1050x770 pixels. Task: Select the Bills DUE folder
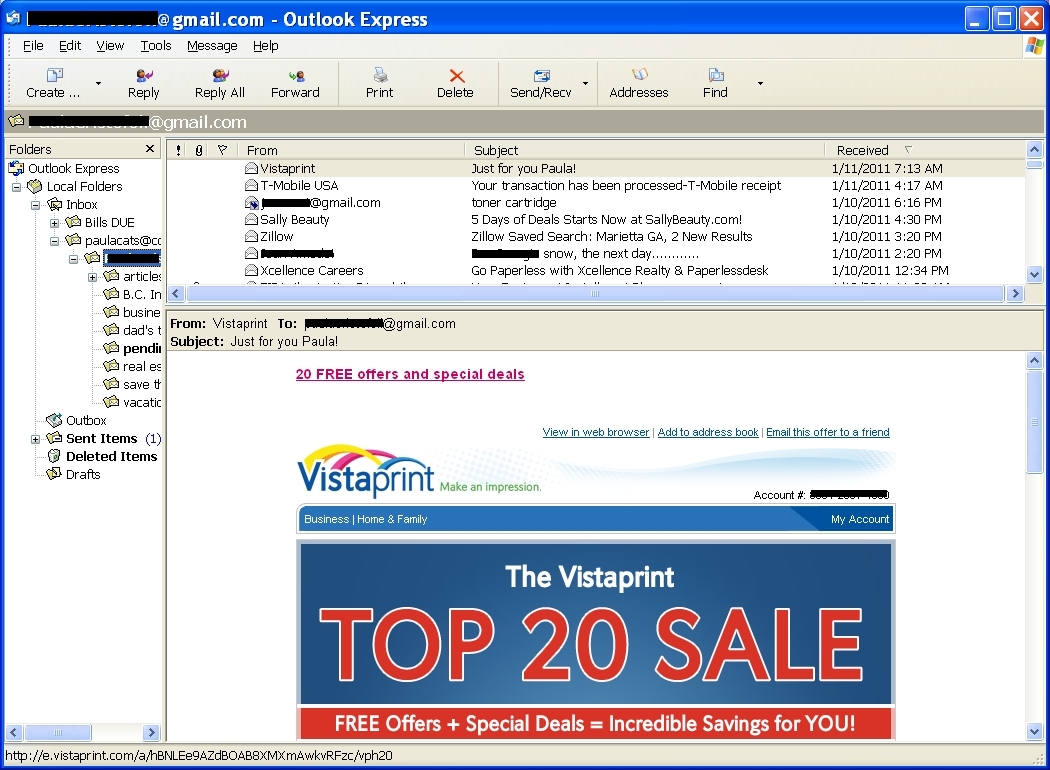pos(109,222)
